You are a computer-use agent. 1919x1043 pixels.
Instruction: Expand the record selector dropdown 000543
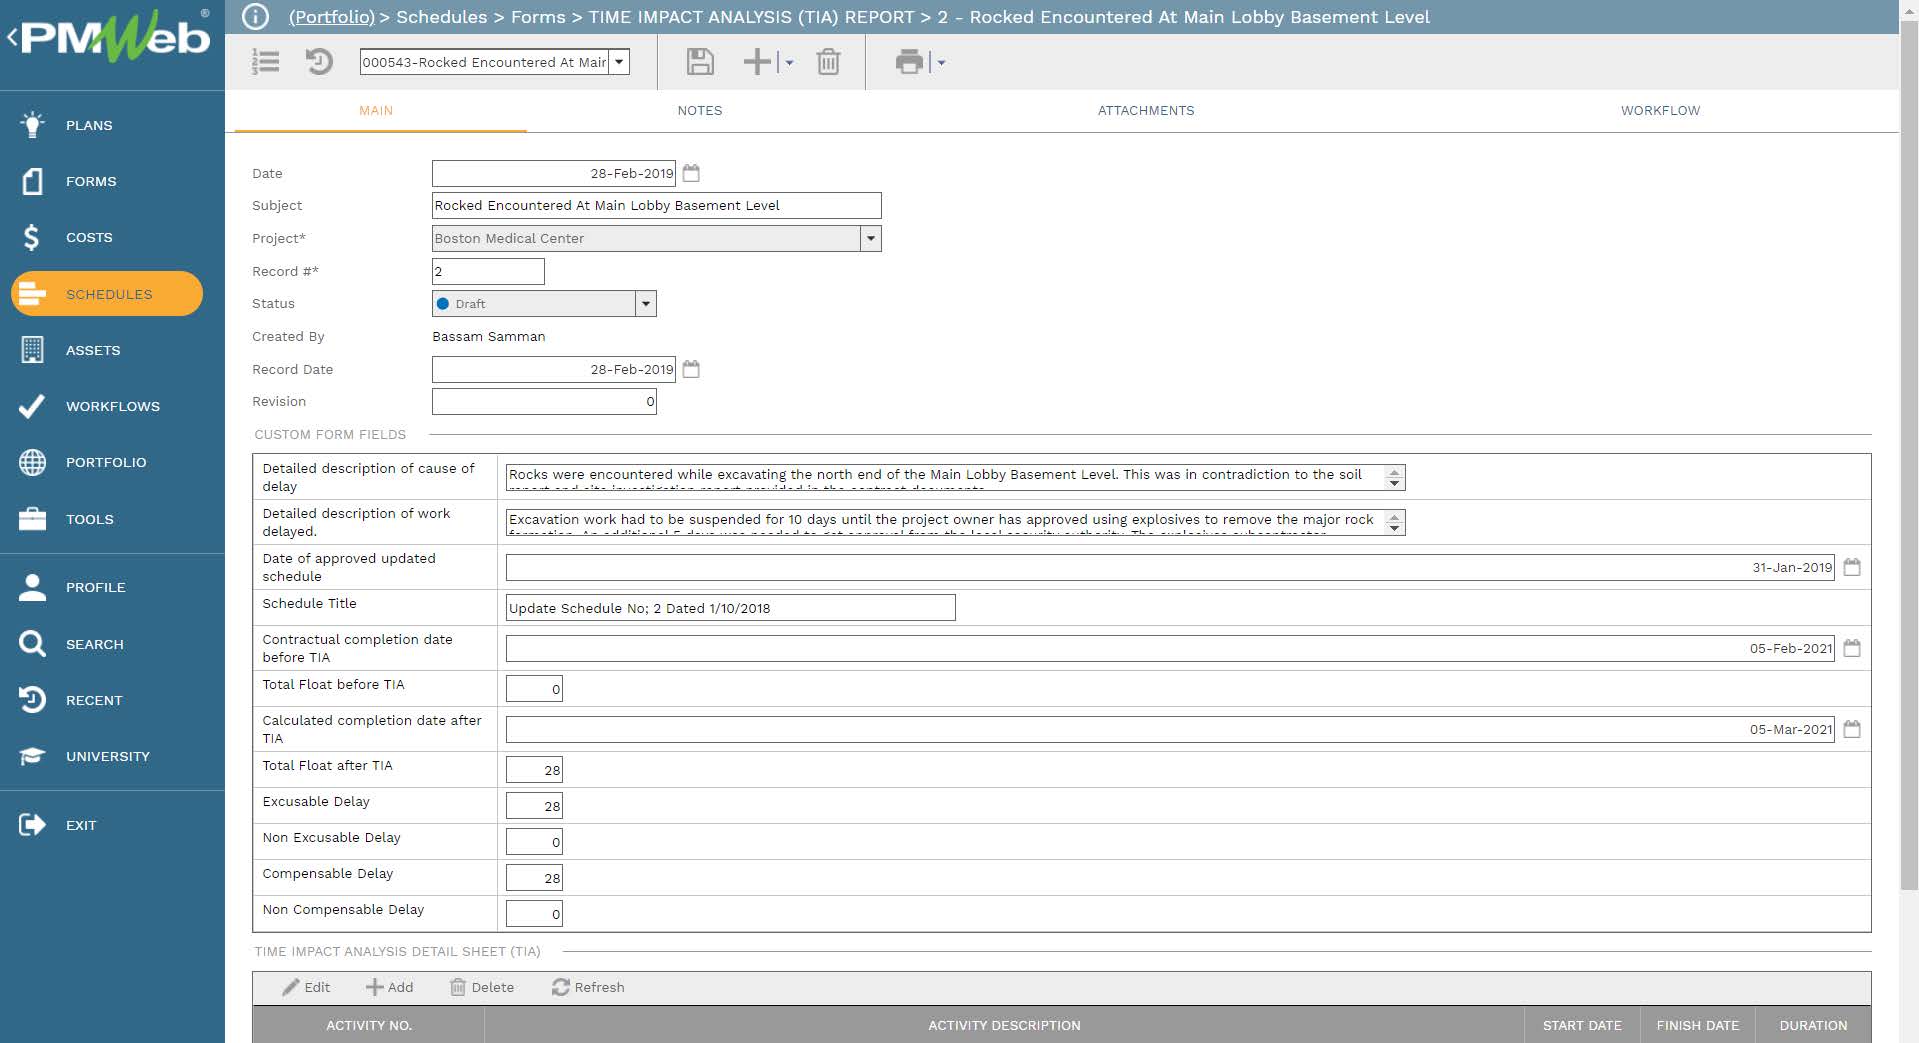pyautogui.click(x=619, y=62)
